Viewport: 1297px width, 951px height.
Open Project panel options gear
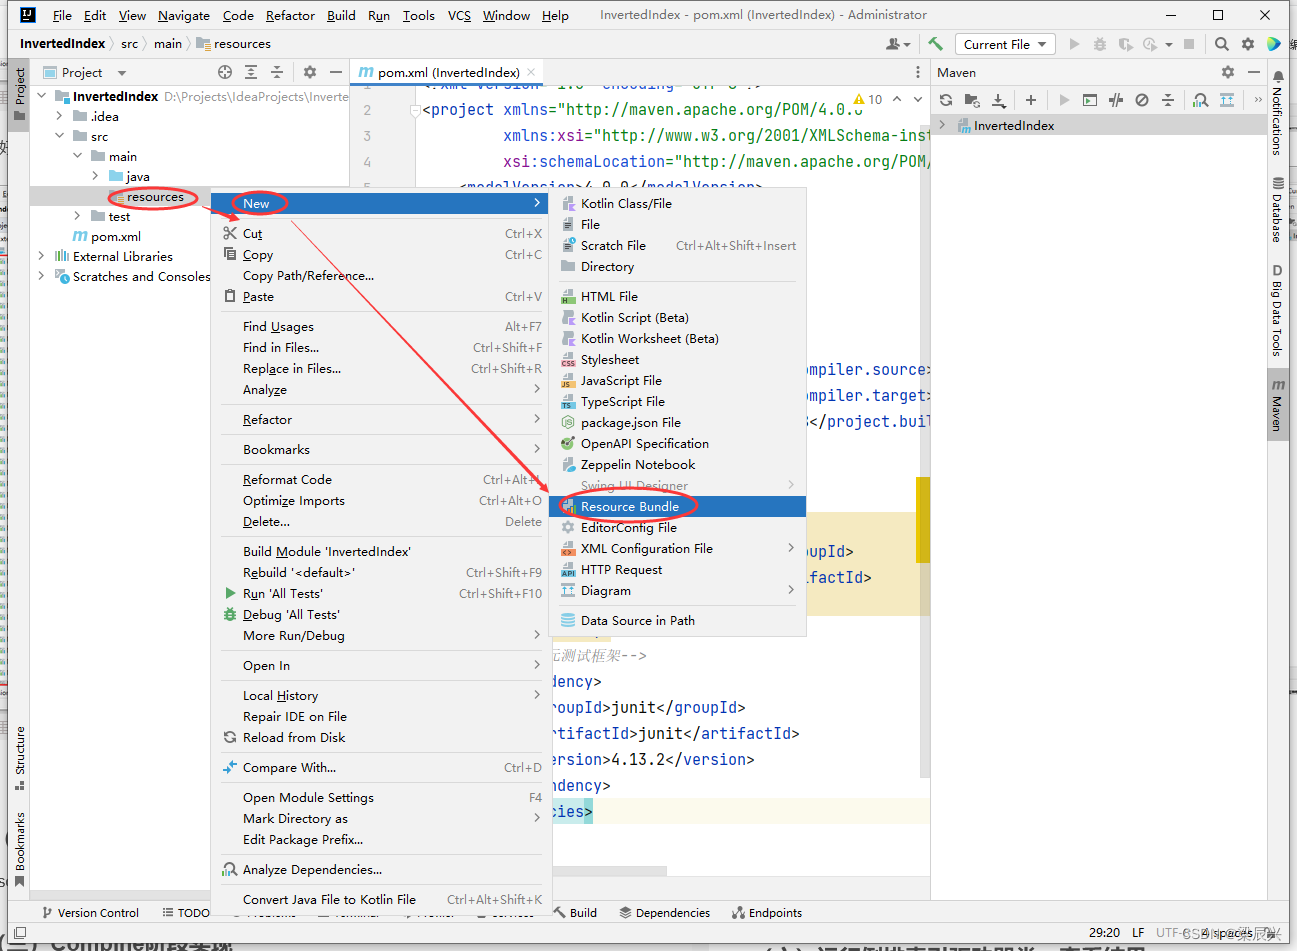(x=310, y=72)
